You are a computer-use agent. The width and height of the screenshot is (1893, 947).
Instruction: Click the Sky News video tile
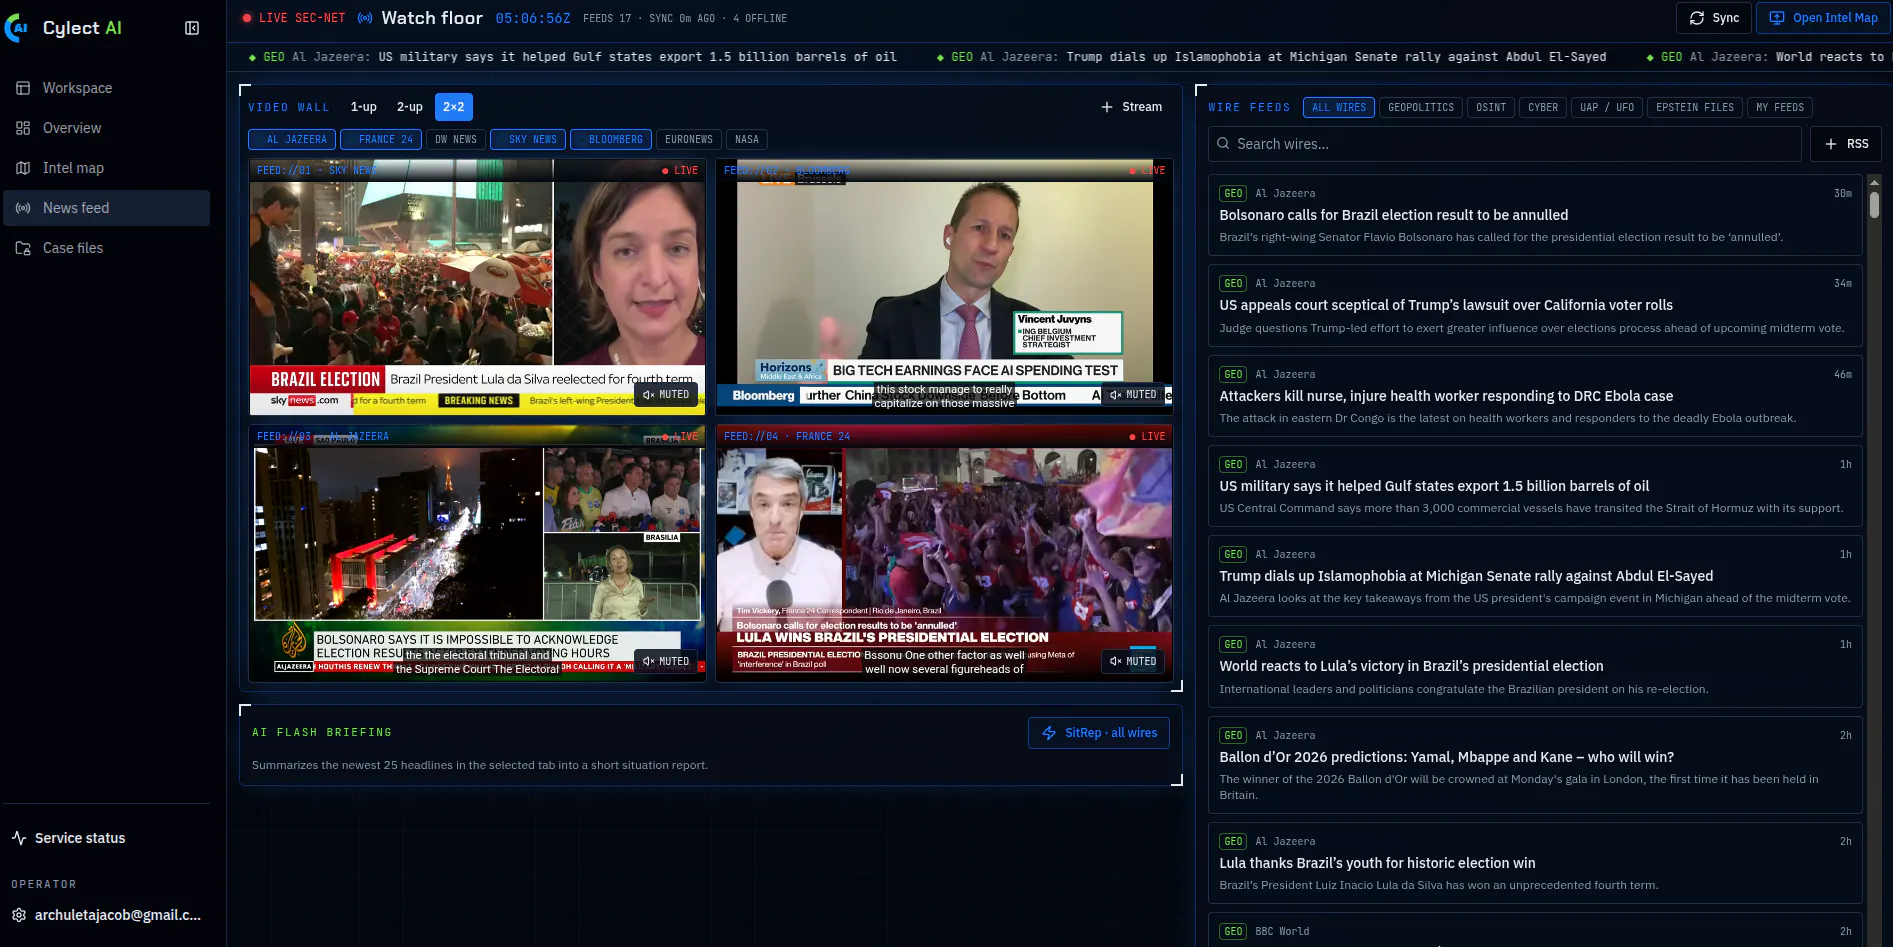click(x=477, y=286)
